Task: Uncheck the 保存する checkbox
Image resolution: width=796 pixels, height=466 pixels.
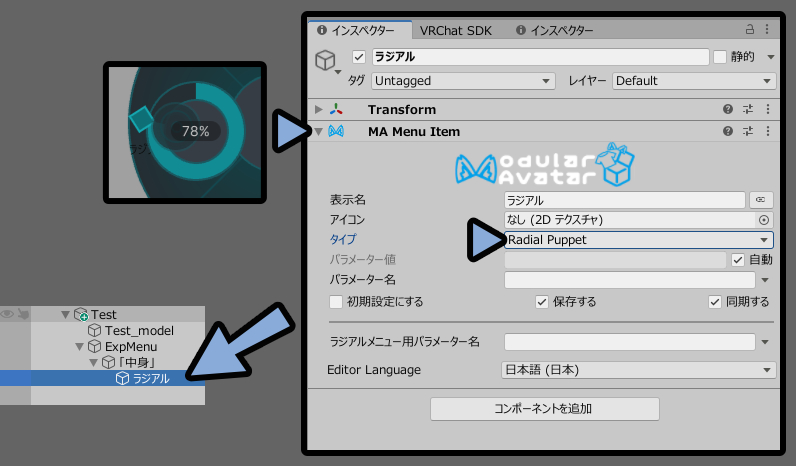Action: pyautogui.click(x=542, y=302)
